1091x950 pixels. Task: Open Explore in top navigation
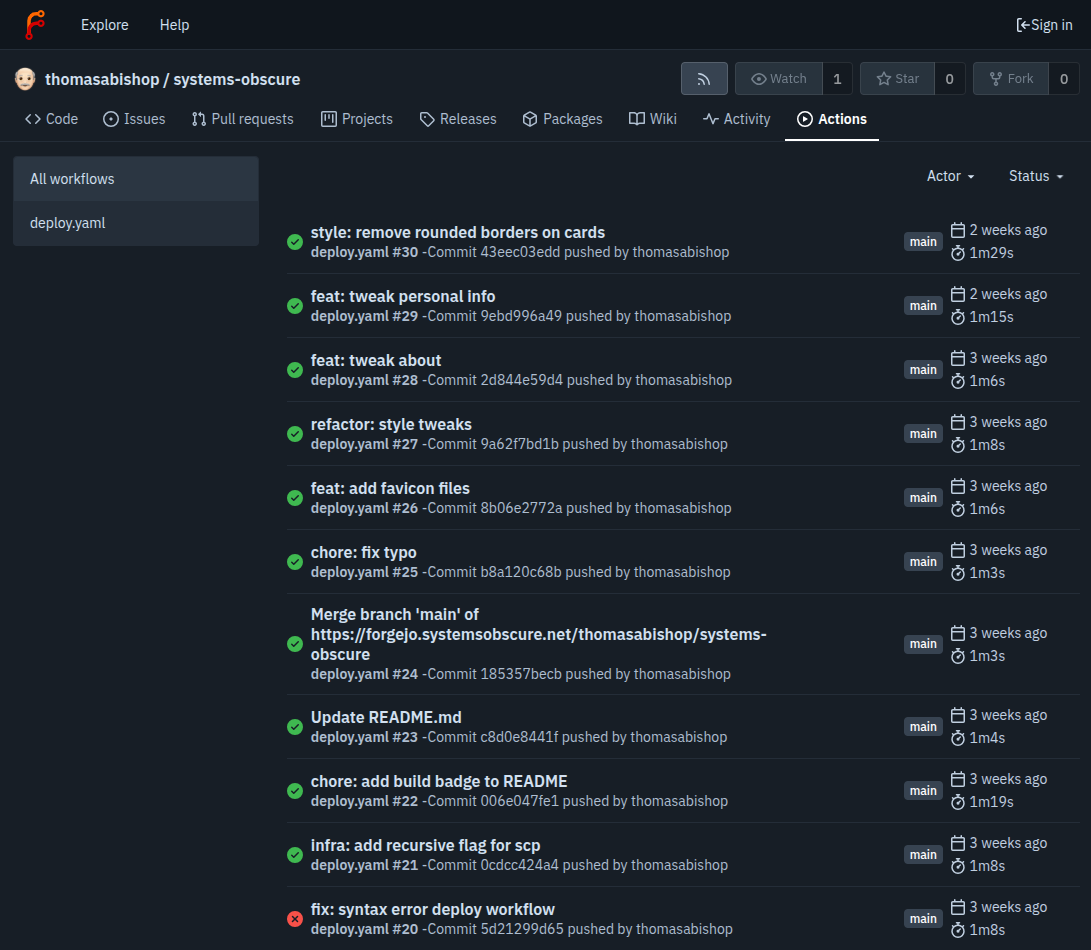click(105, 25)
